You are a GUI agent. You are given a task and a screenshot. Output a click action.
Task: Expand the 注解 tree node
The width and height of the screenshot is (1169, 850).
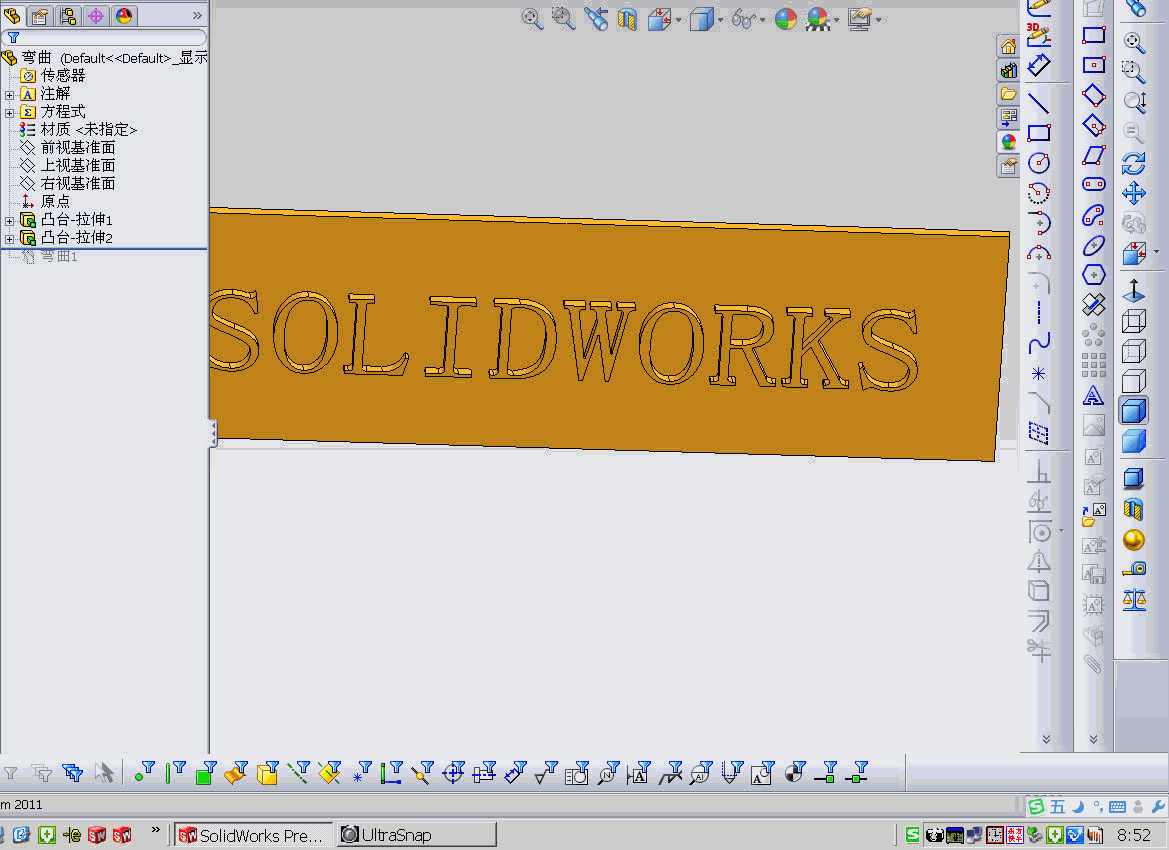tap(10, 95)
